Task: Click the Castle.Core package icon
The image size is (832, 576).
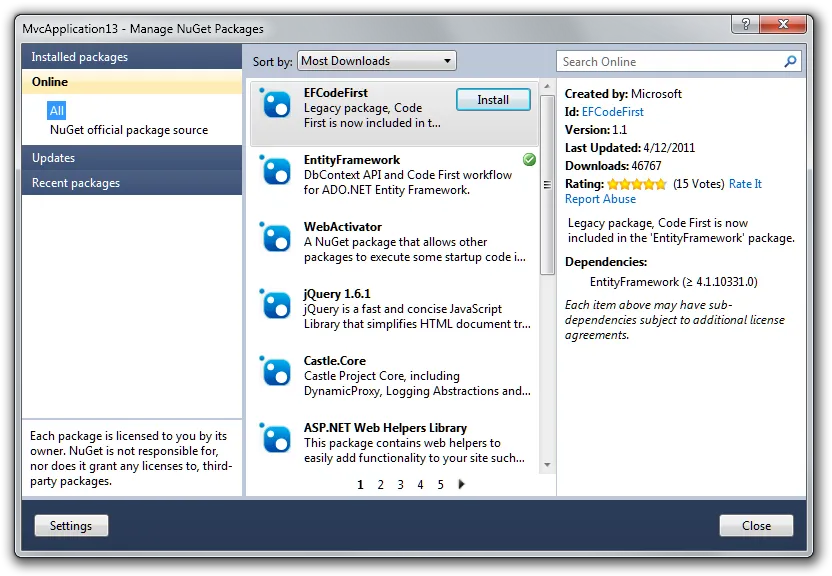Action: pos(275,371)
